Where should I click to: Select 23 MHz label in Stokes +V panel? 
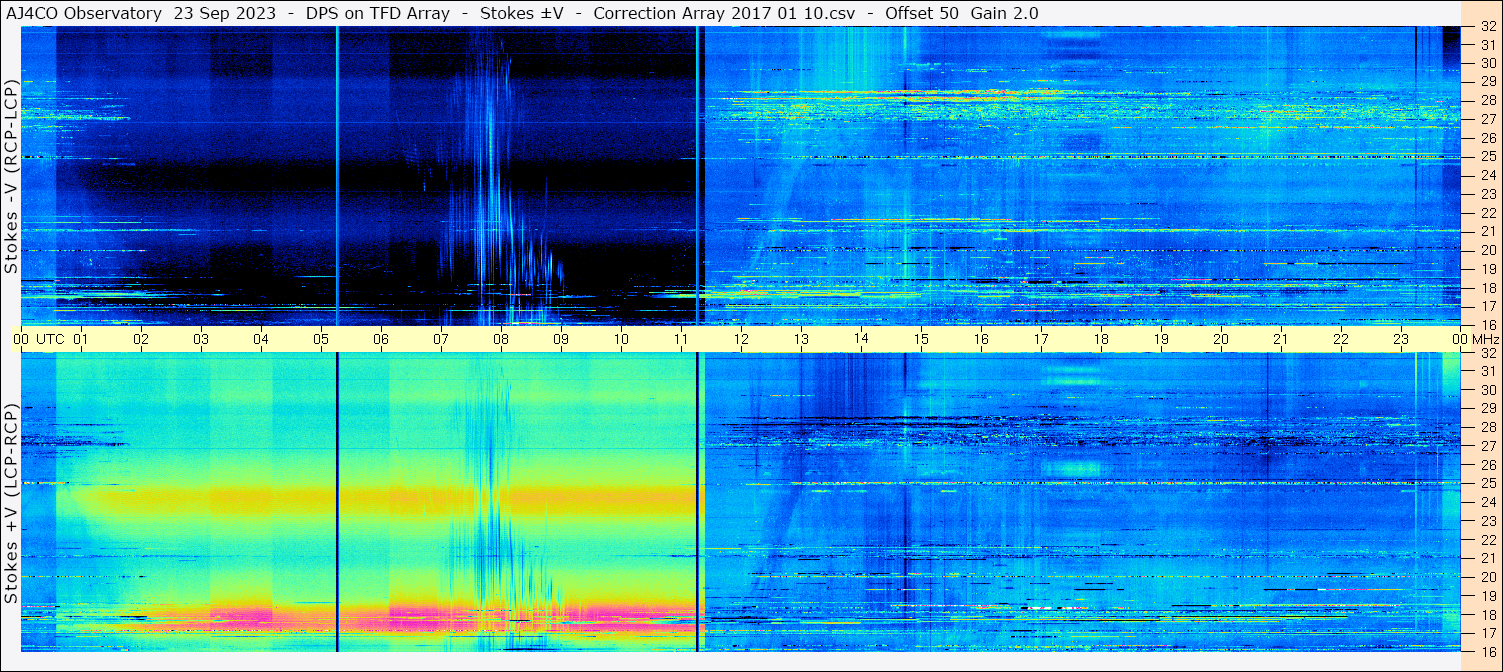[x=1488, y=521]
